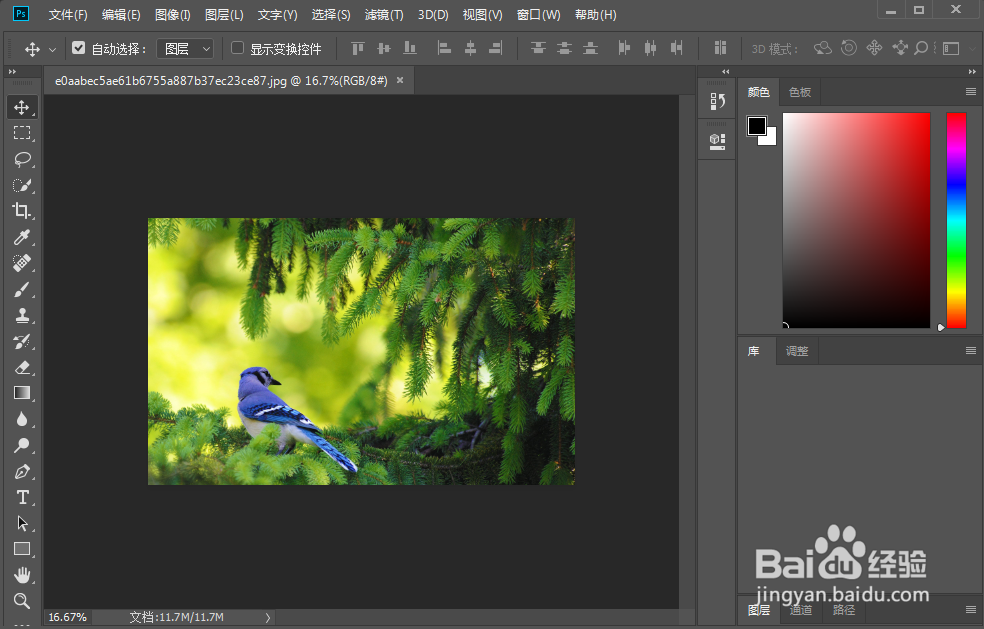Screen dimensions: 984x629
Task: Uncheck the 自动选择 checkbox
Action: (x=78, y=48)
